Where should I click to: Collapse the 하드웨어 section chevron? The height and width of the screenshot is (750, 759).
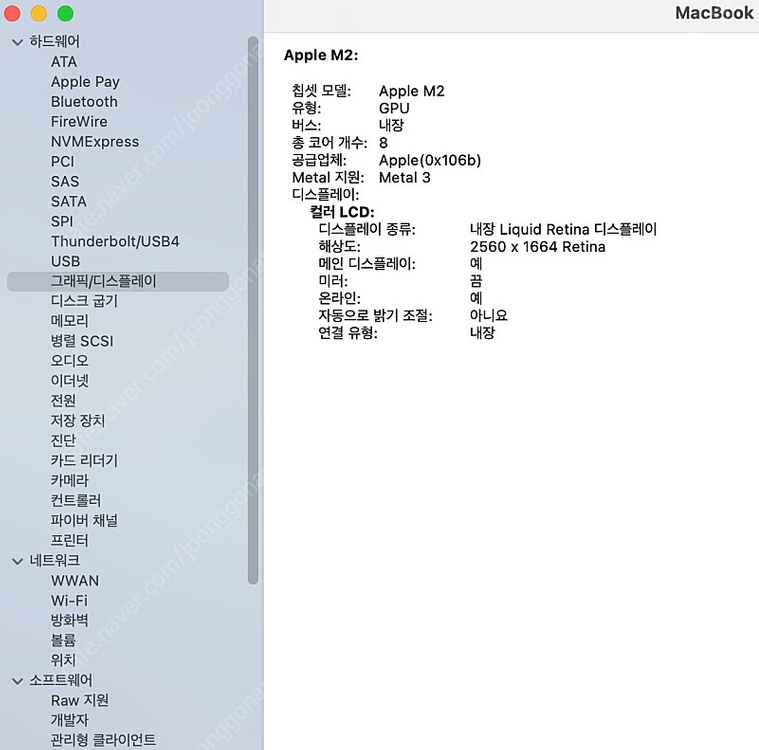coord(17,42)
